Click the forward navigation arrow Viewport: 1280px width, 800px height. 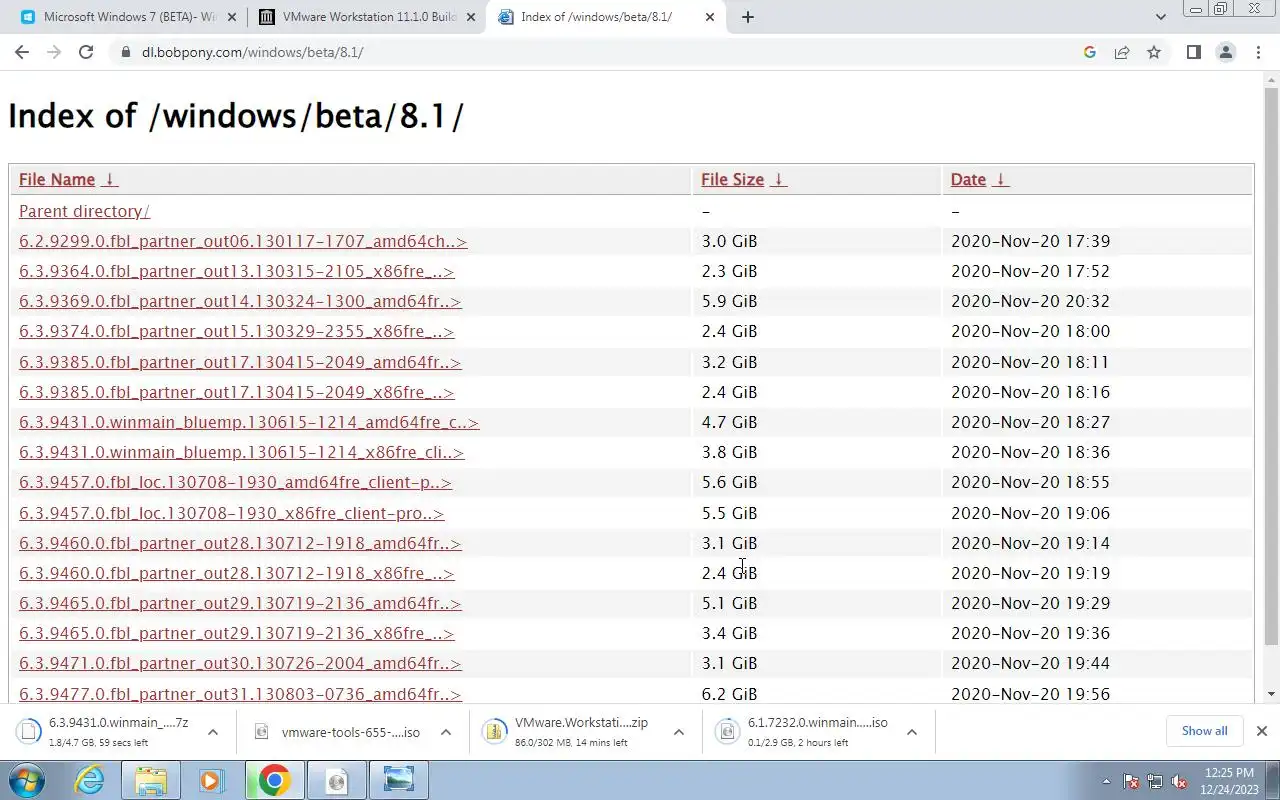tap(54, 52)
